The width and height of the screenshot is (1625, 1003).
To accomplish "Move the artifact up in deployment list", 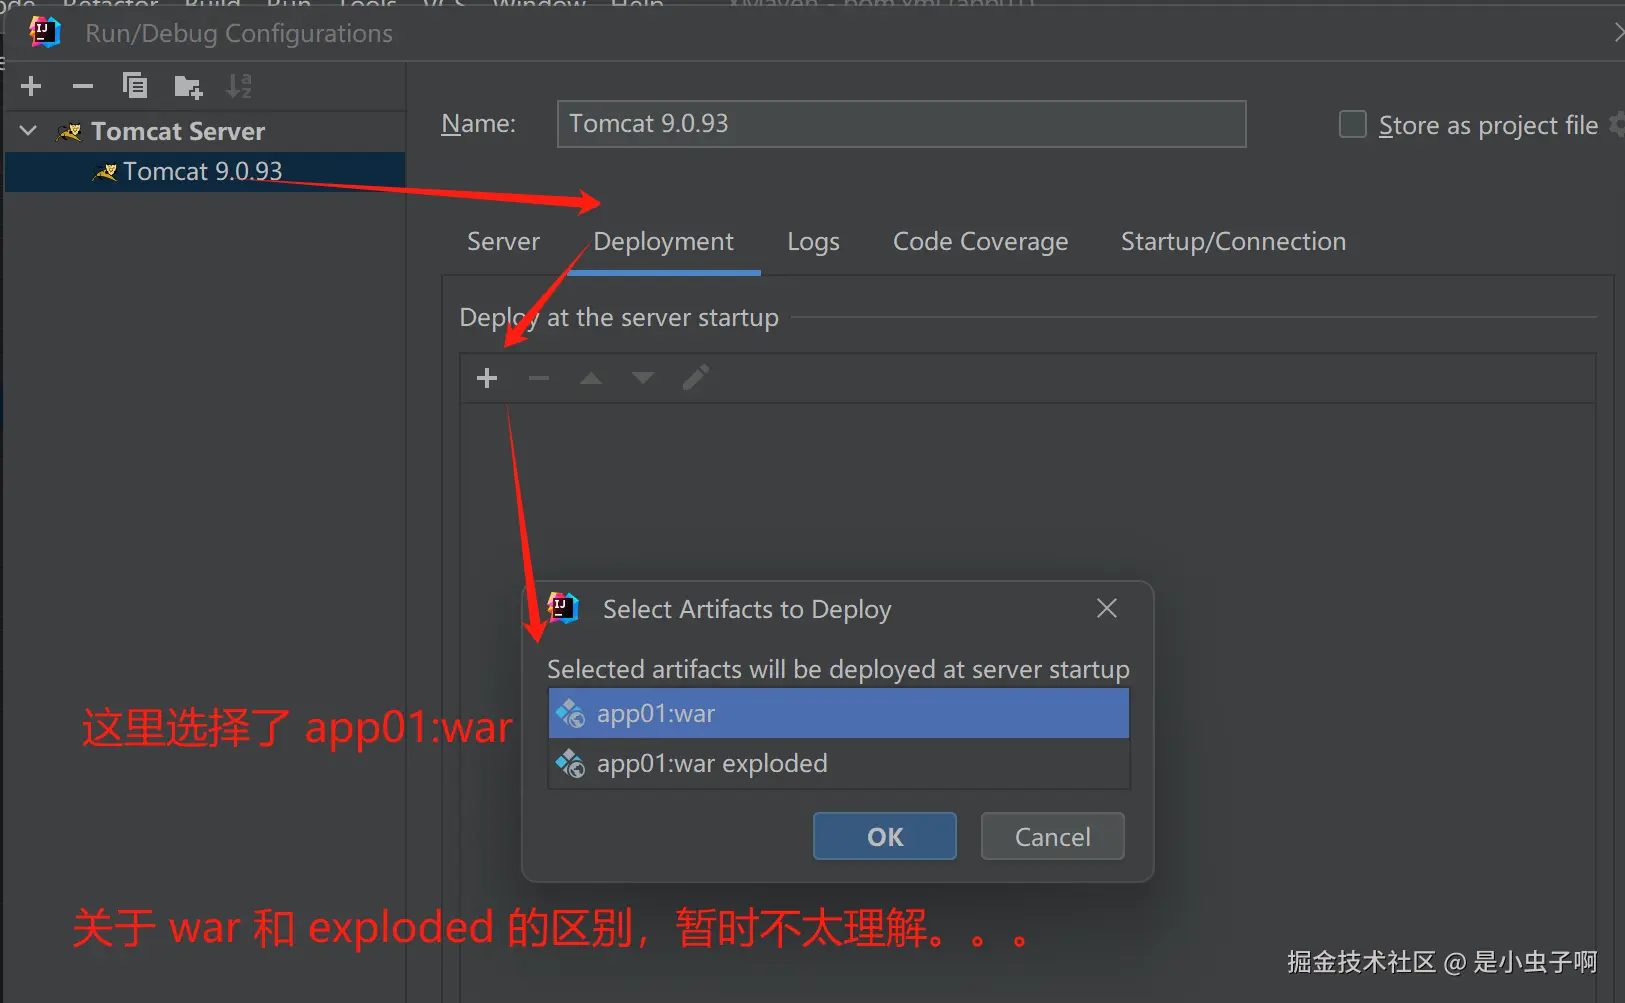I will click(x=591, y=378).
